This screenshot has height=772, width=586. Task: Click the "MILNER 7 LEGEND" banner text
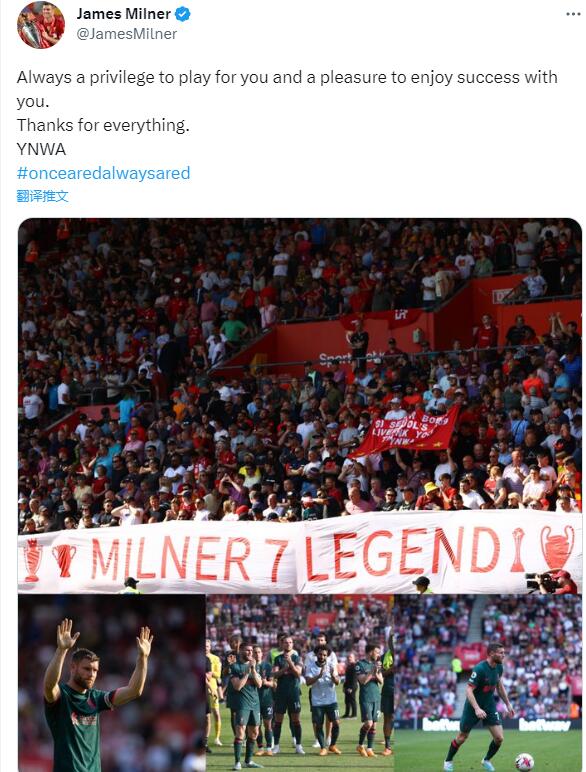pyautogui.click(x=295, y=555)
